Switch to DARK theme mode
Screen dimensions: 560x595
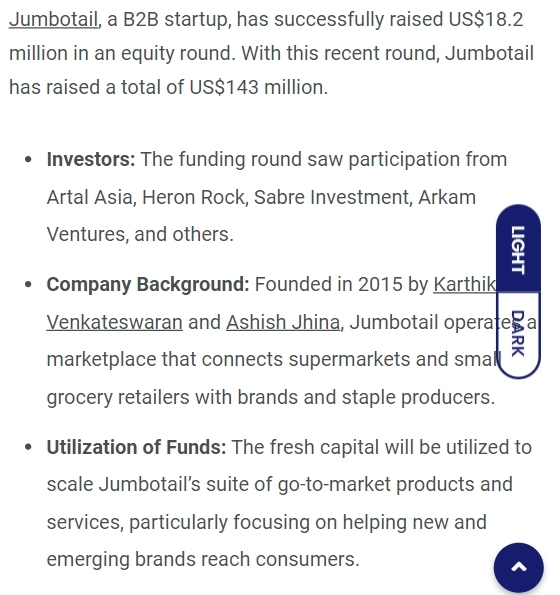(x=518, y=335)
